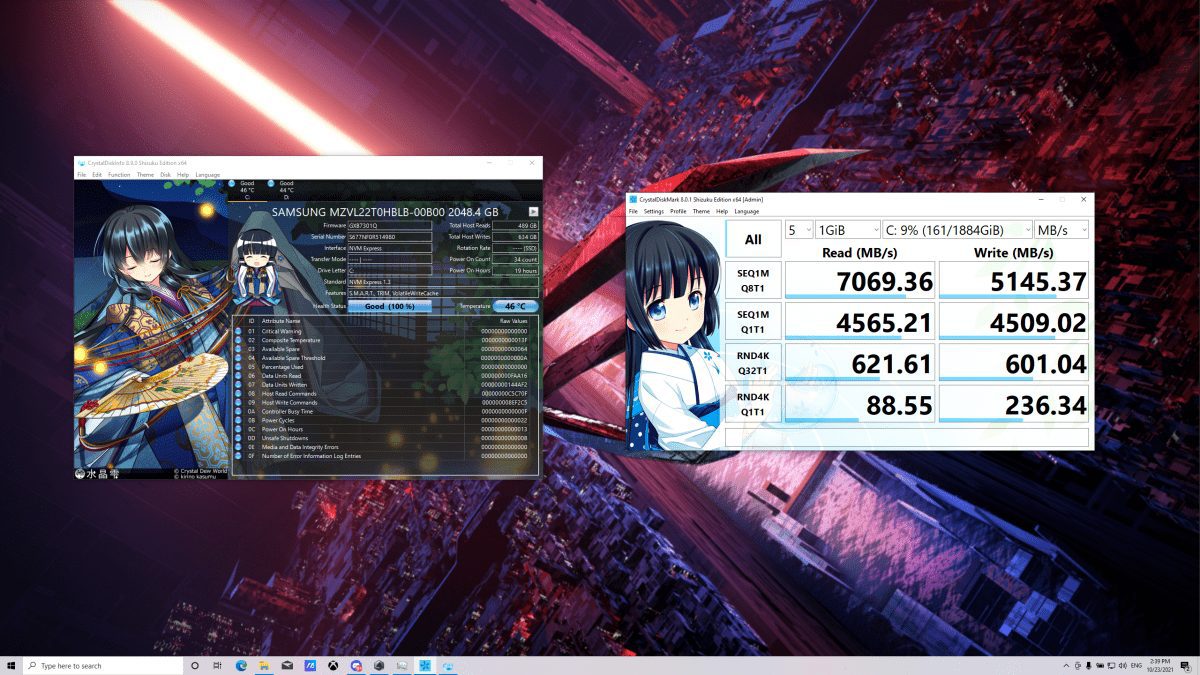Open the Windows Start menu

coord(11,665)
